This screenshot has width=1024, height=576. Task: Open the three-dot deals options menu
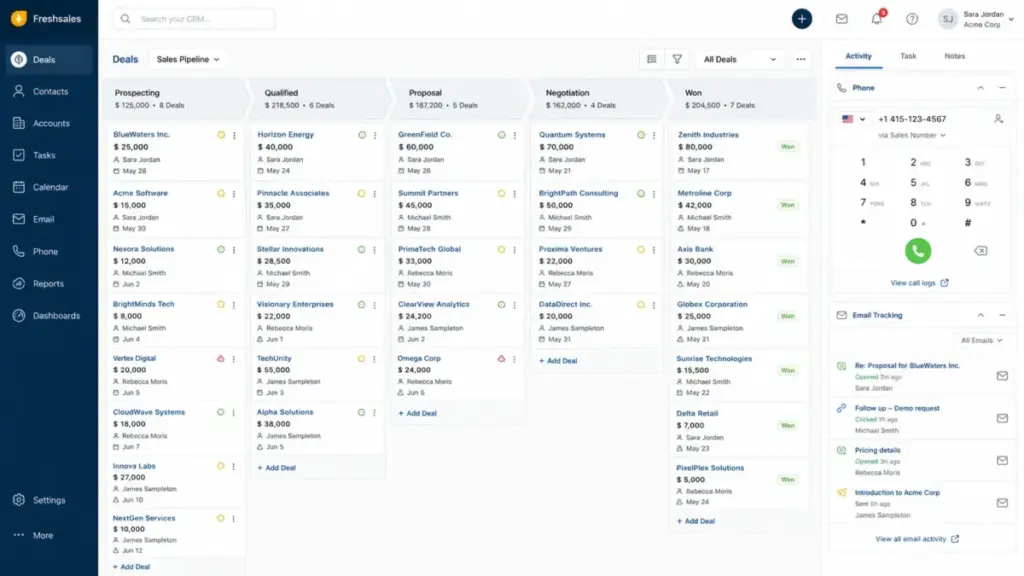[x=801, y=59]
